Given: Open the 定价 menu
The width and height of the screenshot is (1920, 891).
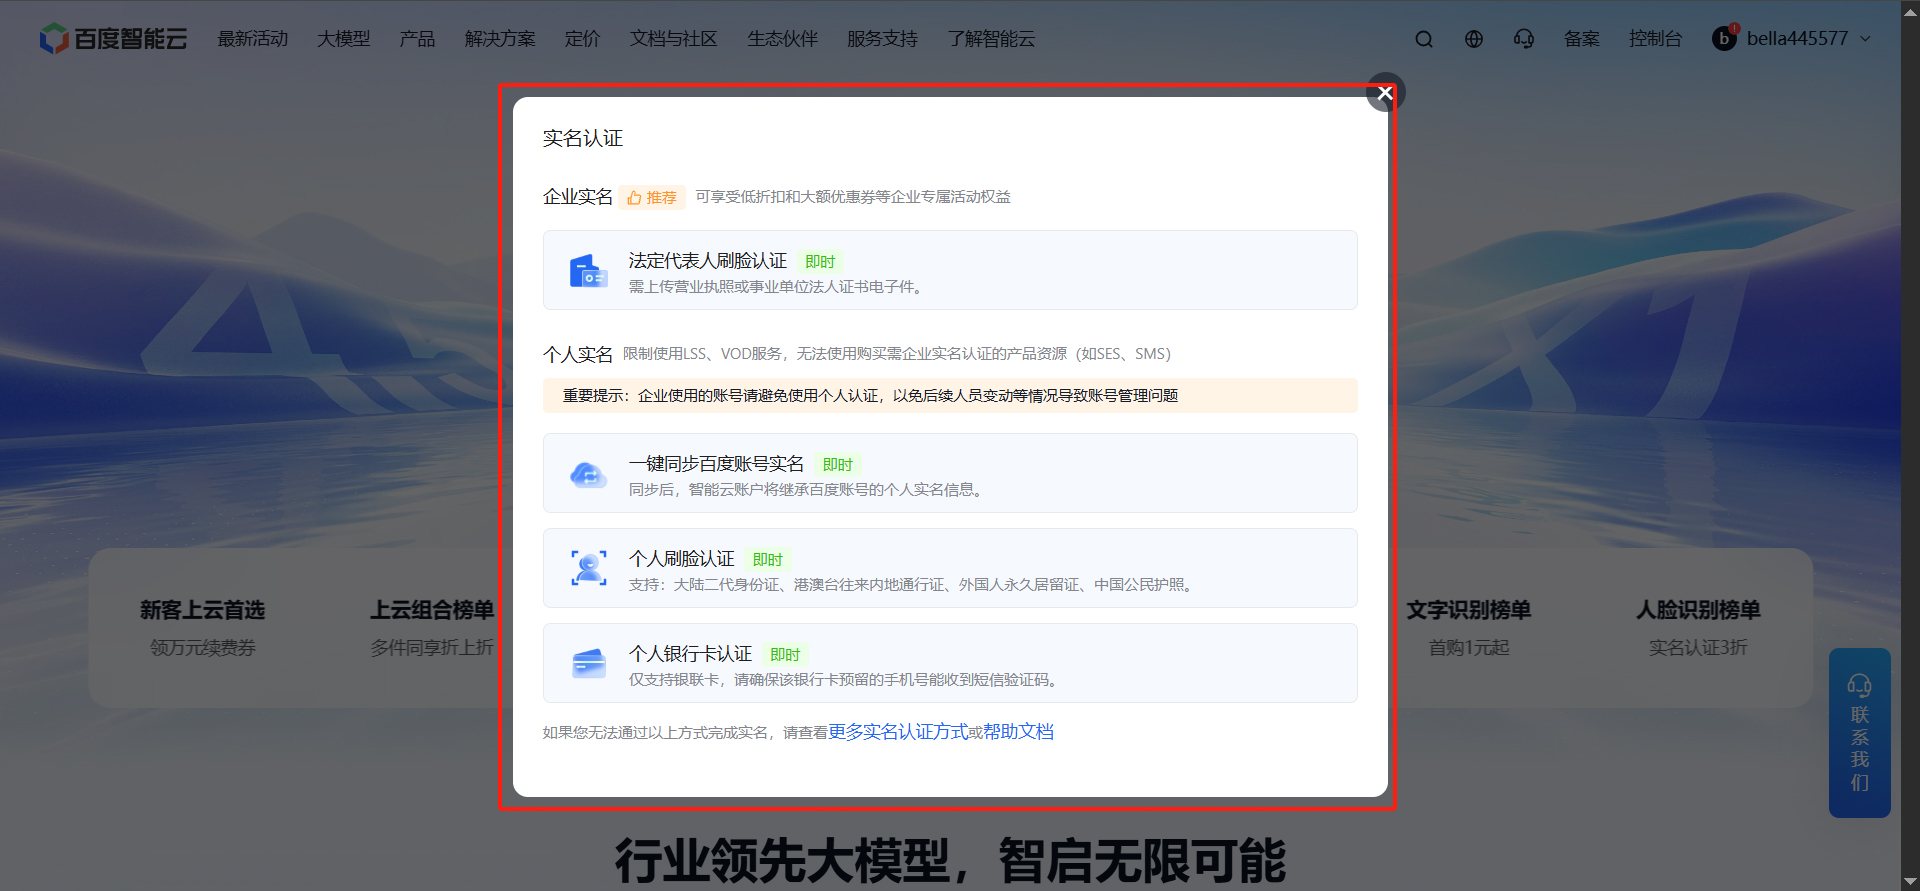Looking at the screenshot, I should [x=582, y=39].
